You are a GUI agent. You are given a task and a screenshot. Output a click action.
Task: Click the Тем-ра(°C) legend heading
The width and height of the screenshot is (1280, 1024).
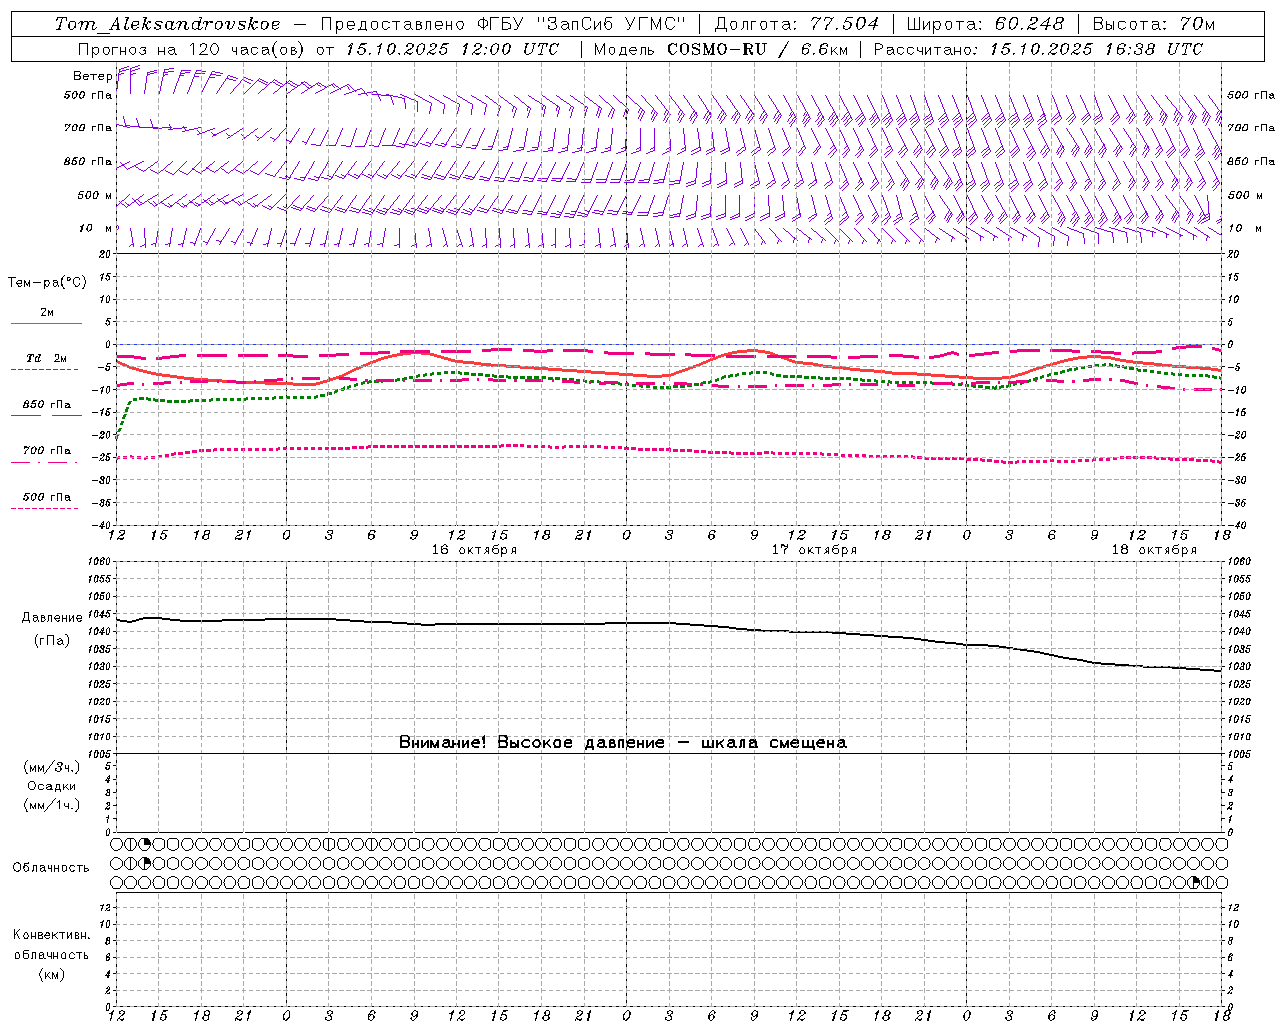pos(47,283)
